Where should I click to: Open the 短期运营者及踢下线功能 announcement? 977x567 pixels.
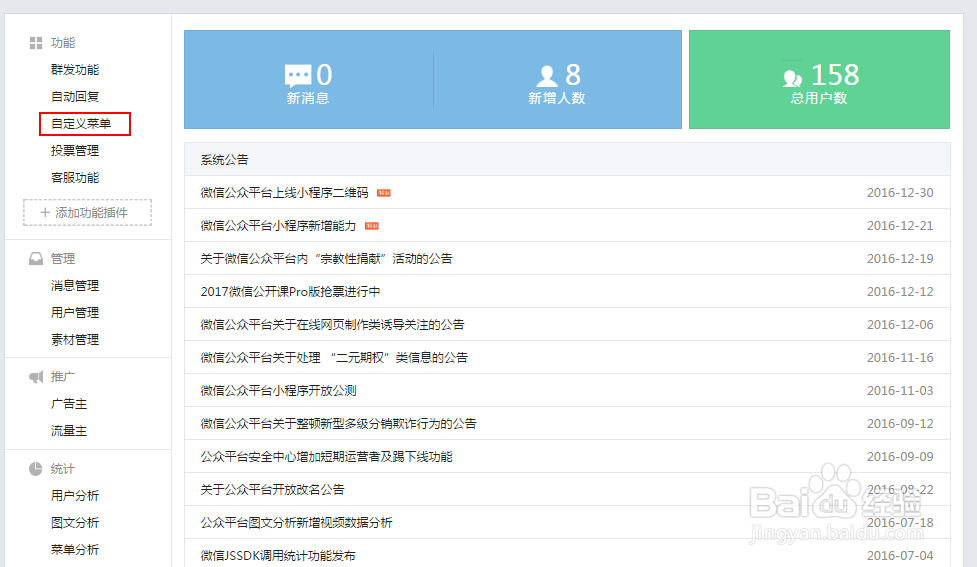[326, 457]
